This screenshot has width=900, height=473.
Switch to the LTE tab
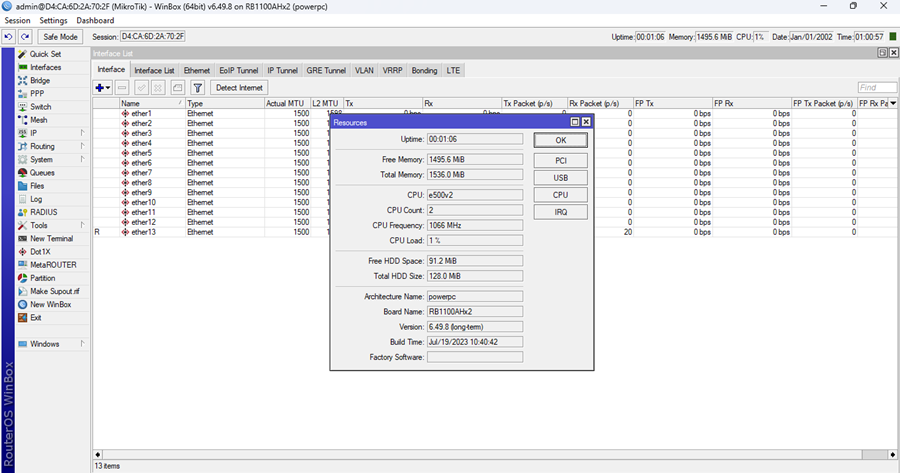[453, 71]
